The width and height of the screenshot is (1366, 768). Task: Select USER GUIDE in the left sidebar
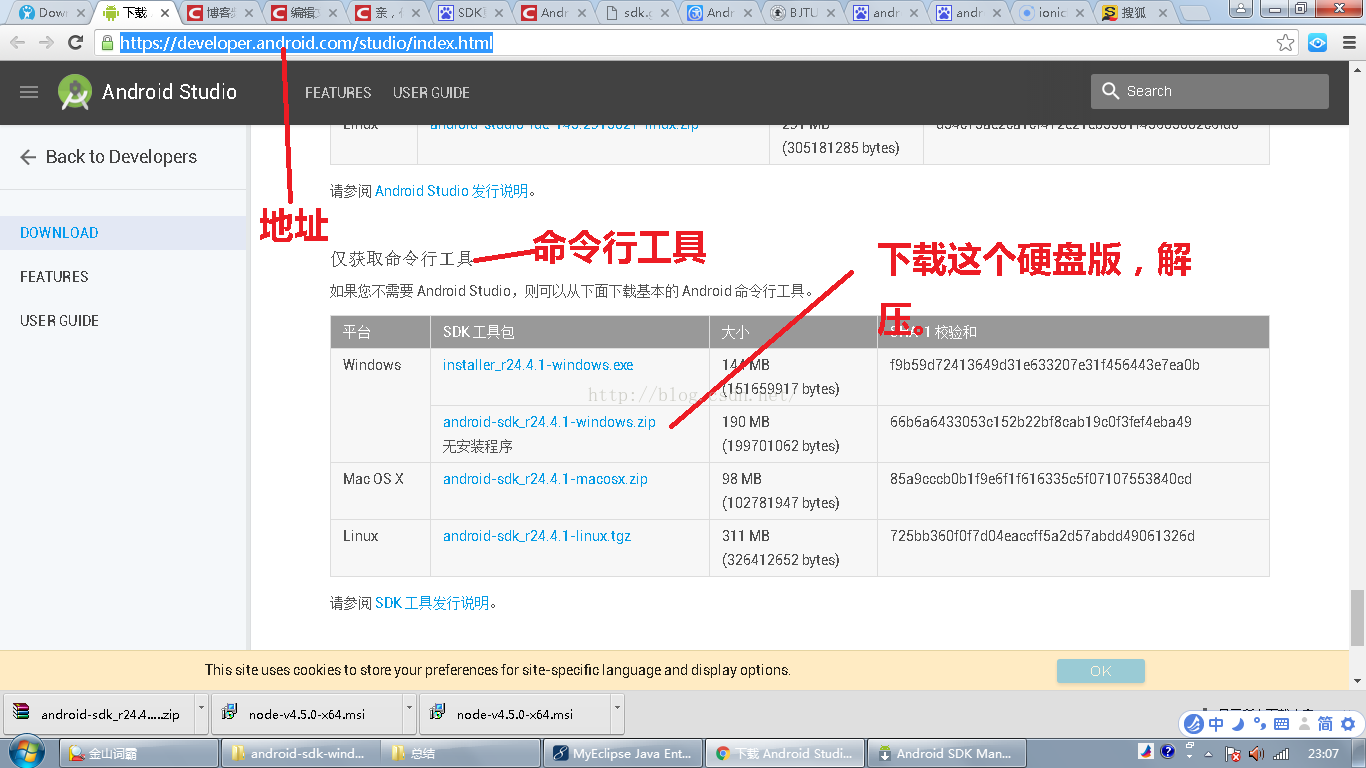click(59, 321)
